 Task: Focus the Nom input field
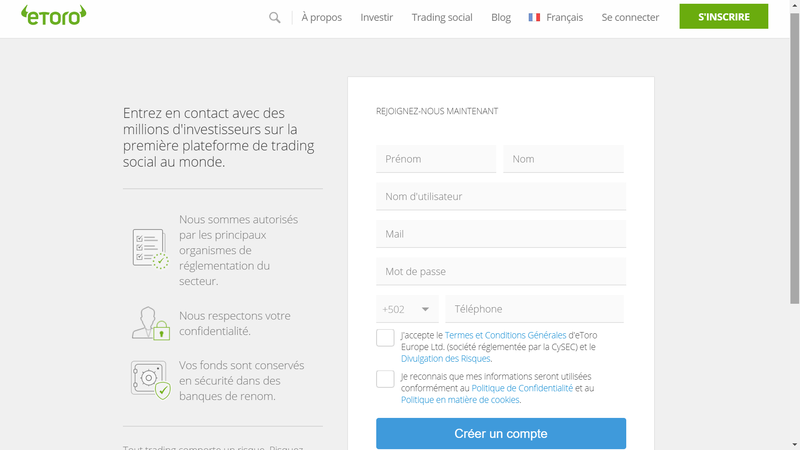(563, 159)
